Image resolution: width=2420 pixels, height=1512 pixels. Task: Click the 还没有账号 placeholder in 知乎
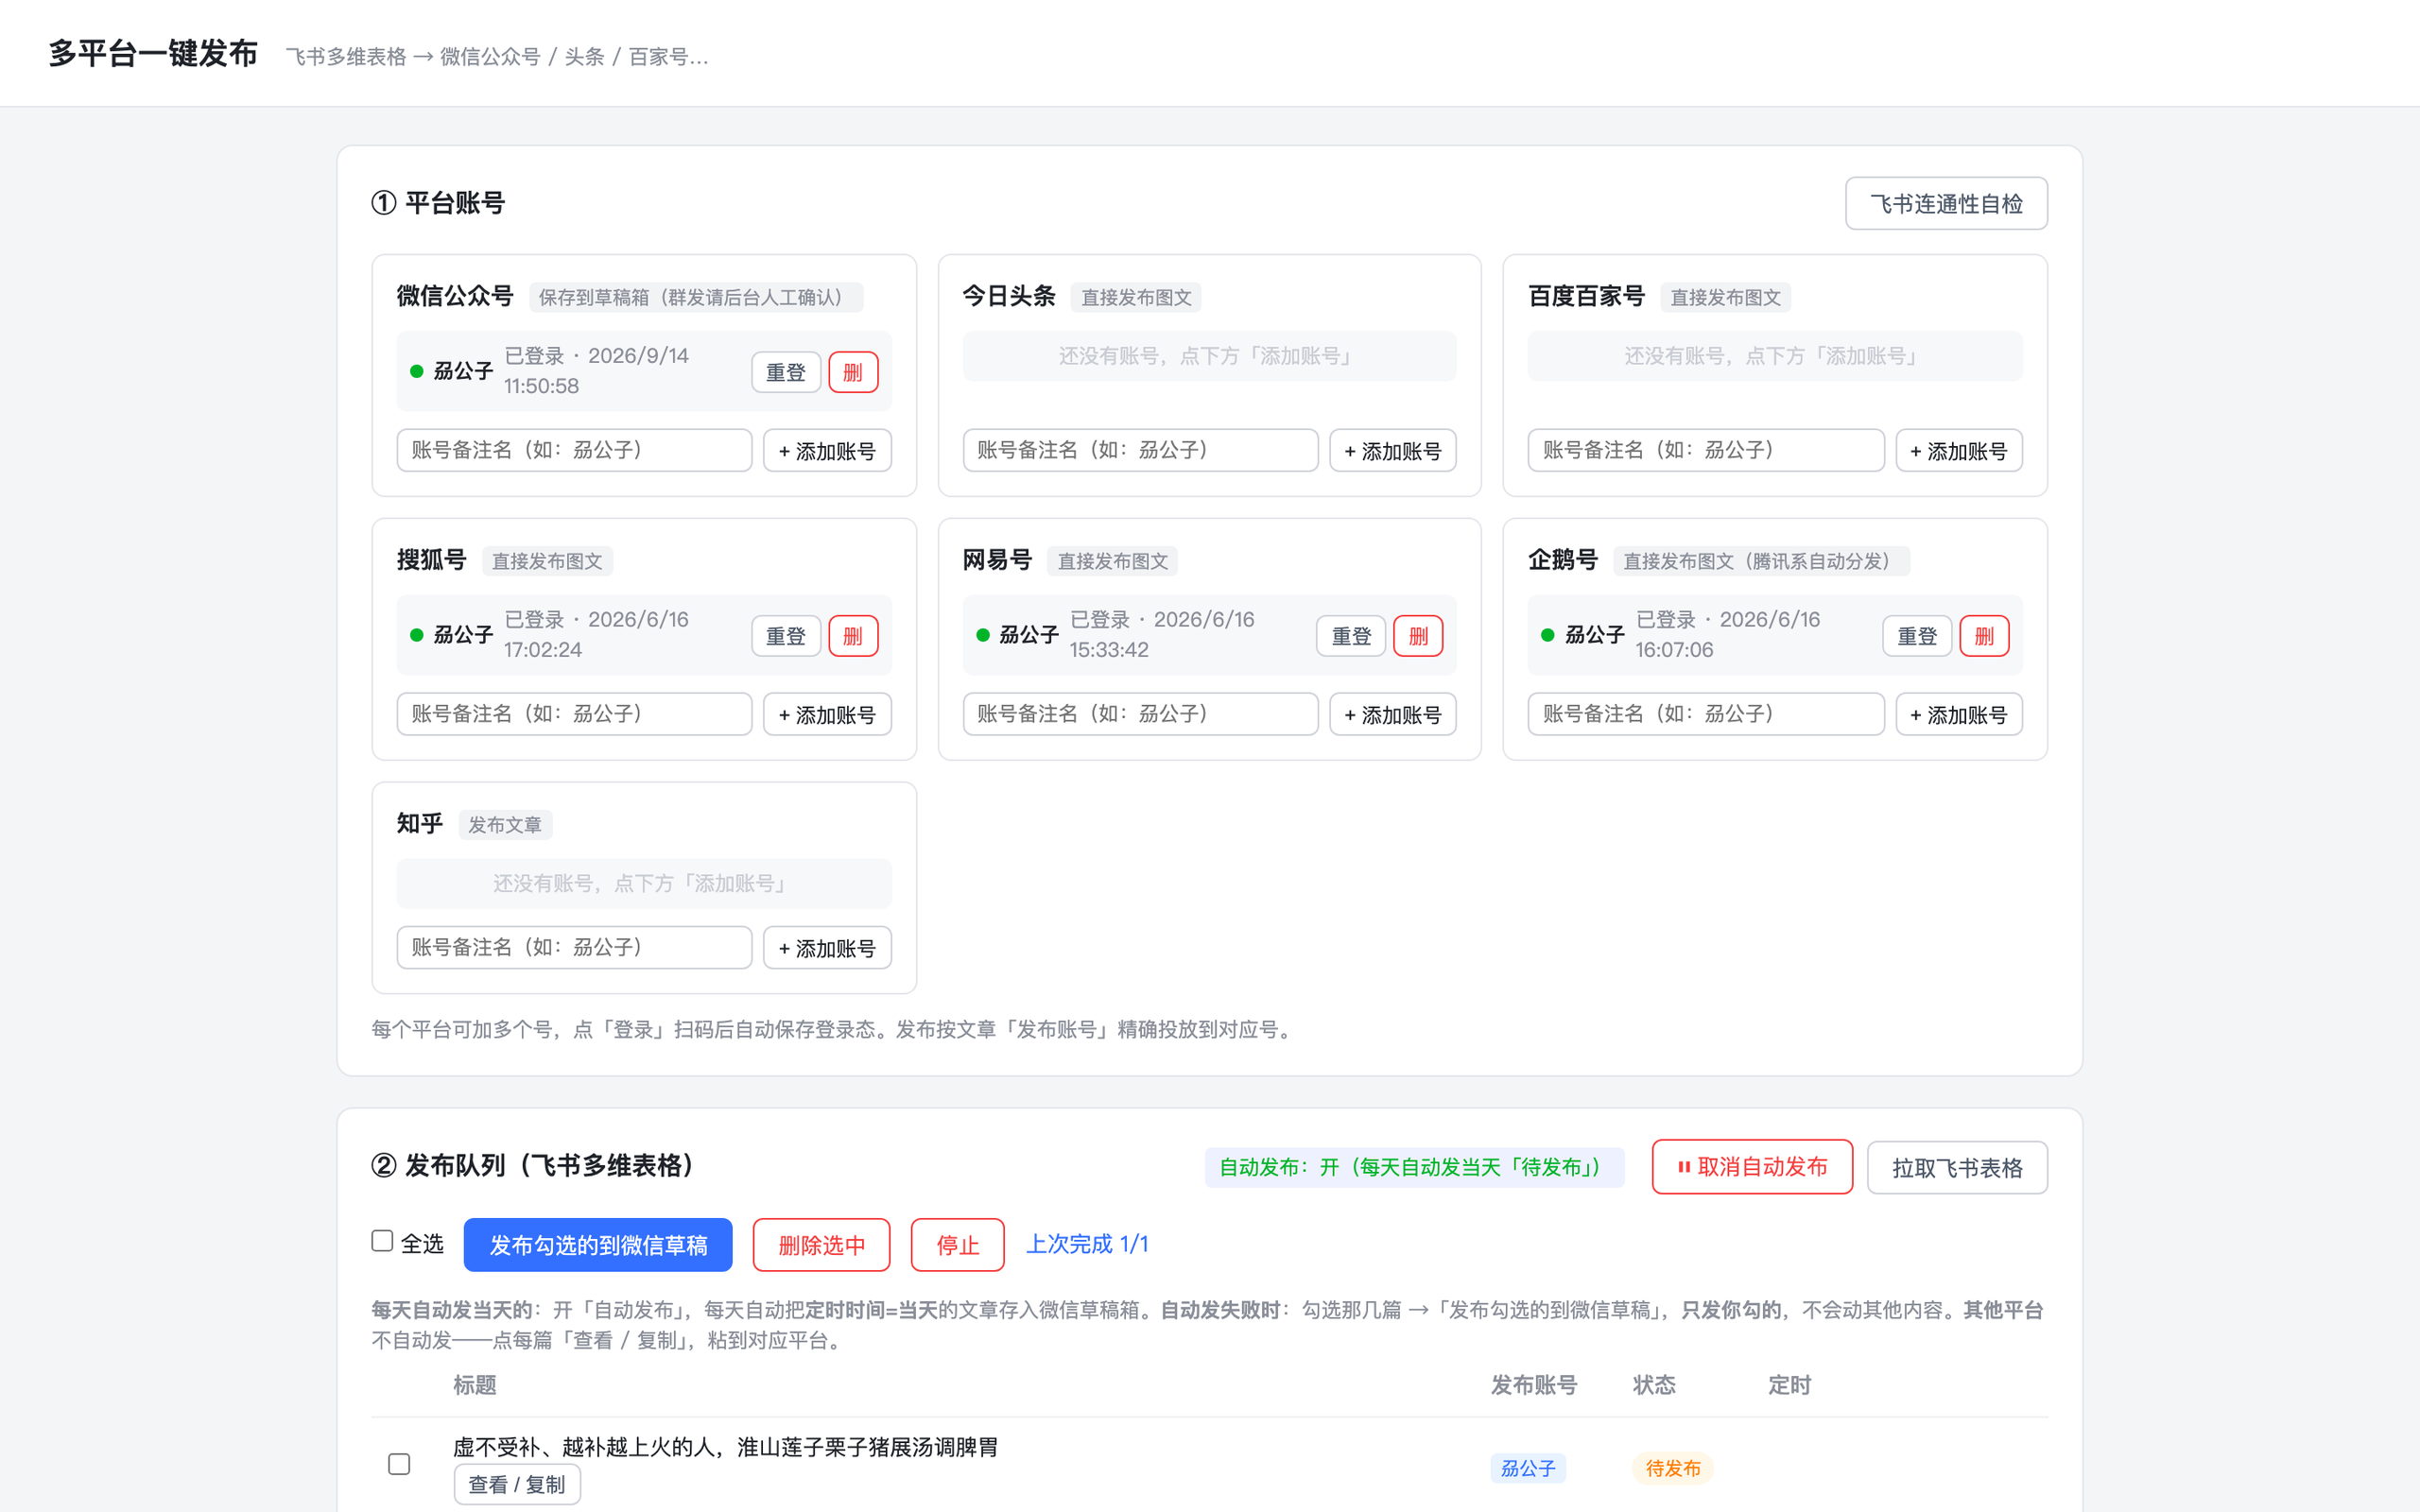pos(644,883)
